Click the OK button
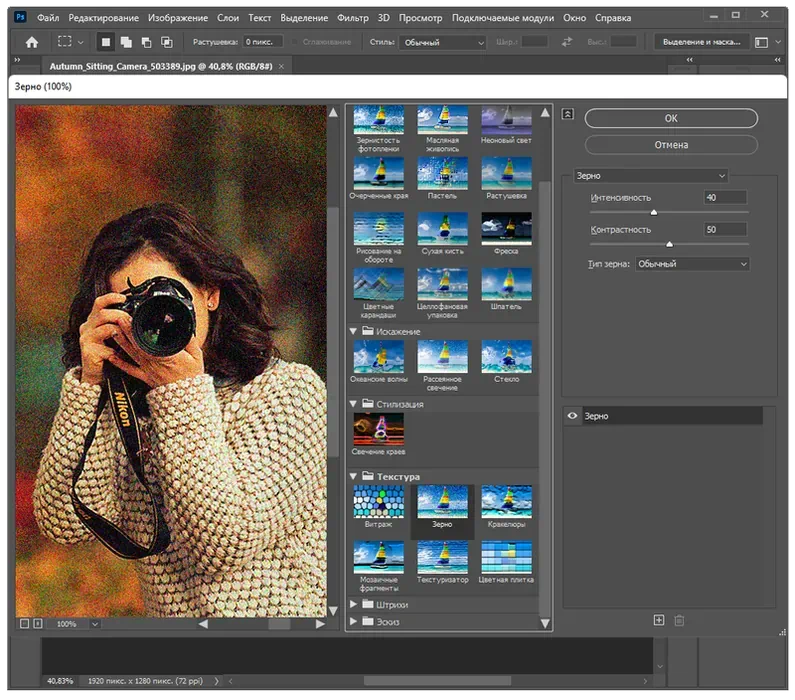The image size is (795, 700). point(671,118)
